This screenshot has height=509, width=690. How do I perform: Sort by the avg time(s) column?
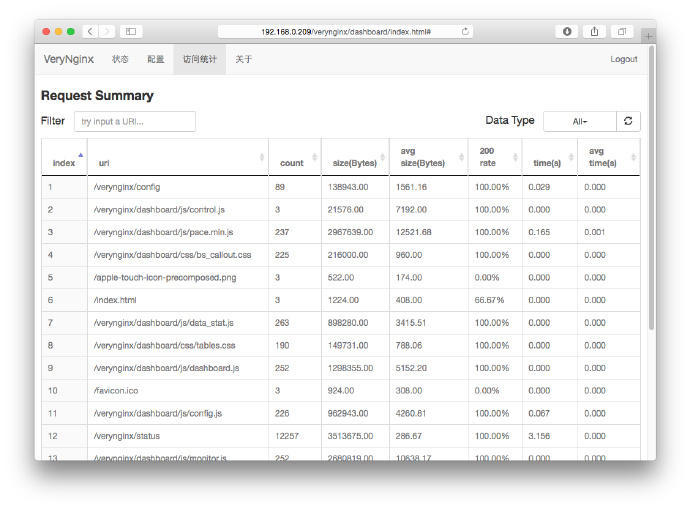pos(609,157)
